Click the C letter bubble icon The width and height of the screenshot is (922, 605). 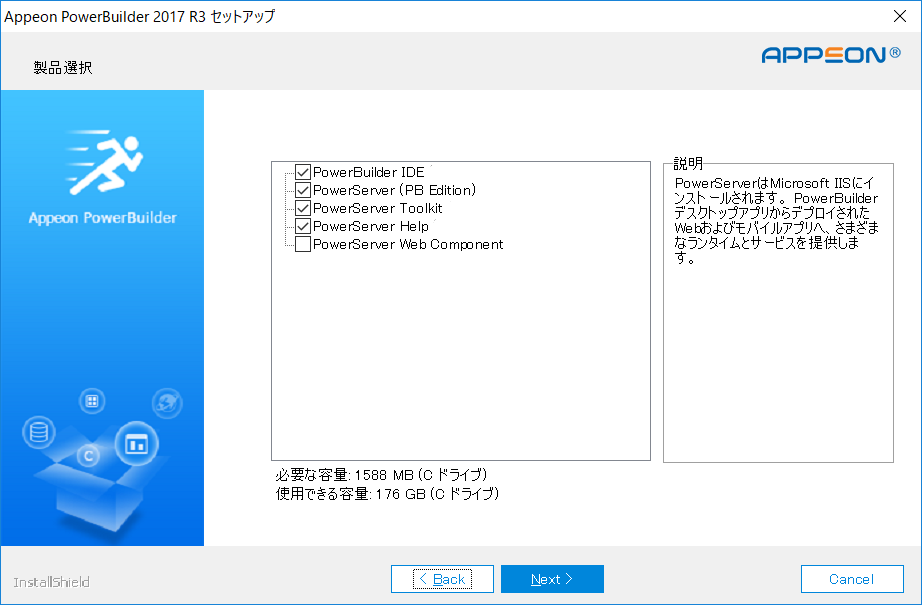click(x=88, y=456)
